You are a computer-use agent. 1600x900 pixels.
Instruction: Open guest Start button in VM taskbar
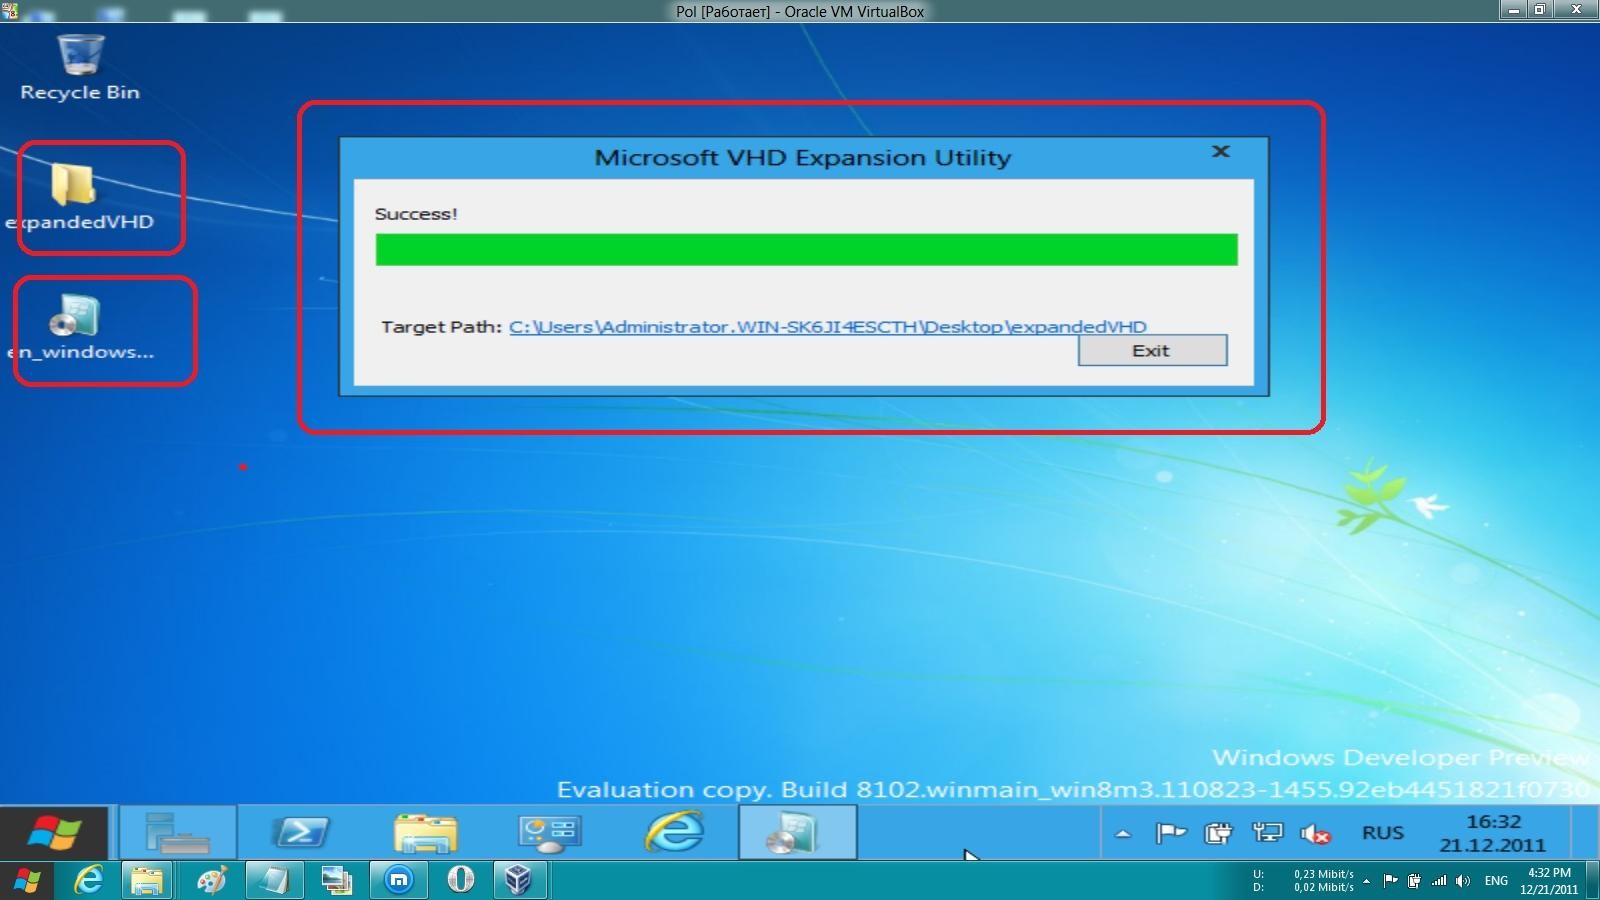(x=56, y=832)
